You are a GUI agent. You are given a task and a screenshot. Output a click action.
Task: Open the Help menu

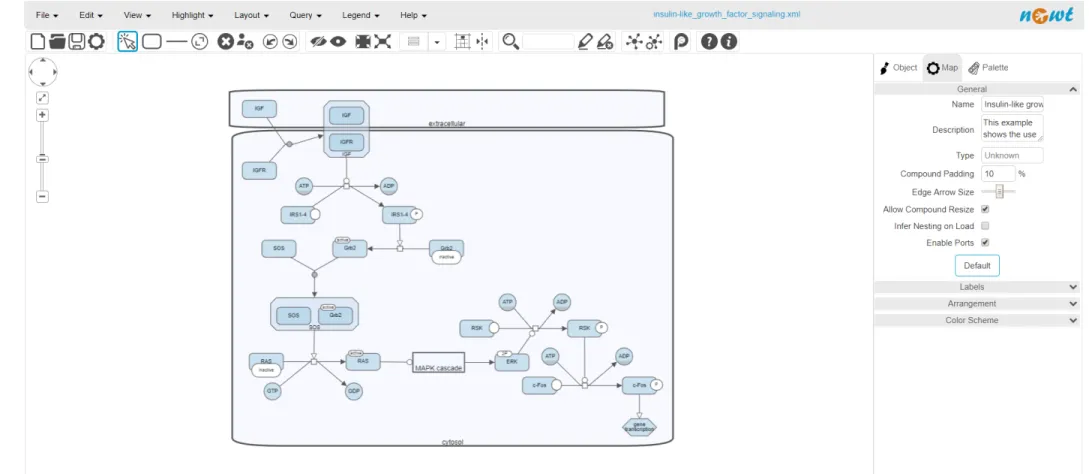413,15
